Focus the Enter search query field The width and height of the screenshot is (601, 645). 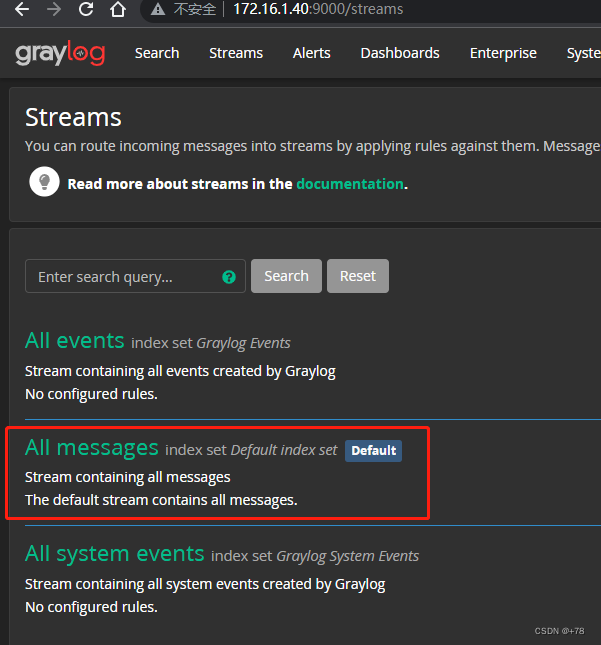pyautogui.click(x=135, y=276)
